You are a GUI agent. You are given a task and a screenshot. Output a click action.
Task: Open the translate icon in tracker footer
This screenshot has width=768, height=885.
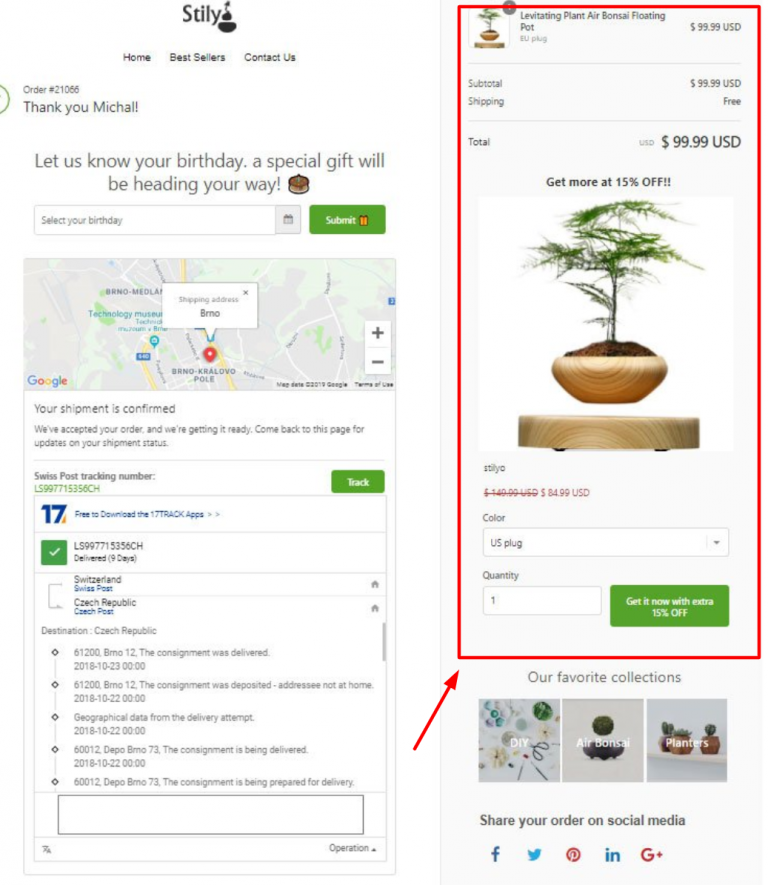click(47, 849)
